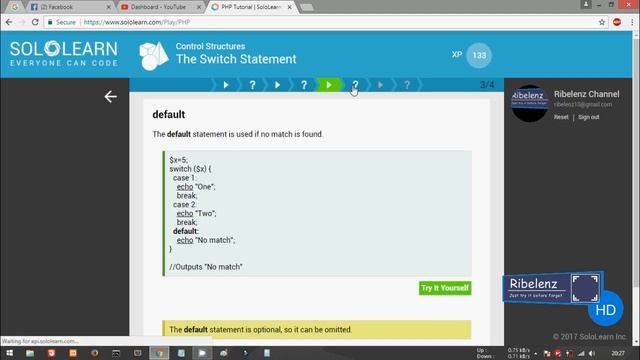This screenshot has width=640, height=360.
Task: Click the greyed-out last quiz step
Action: [x=407, y=85]
